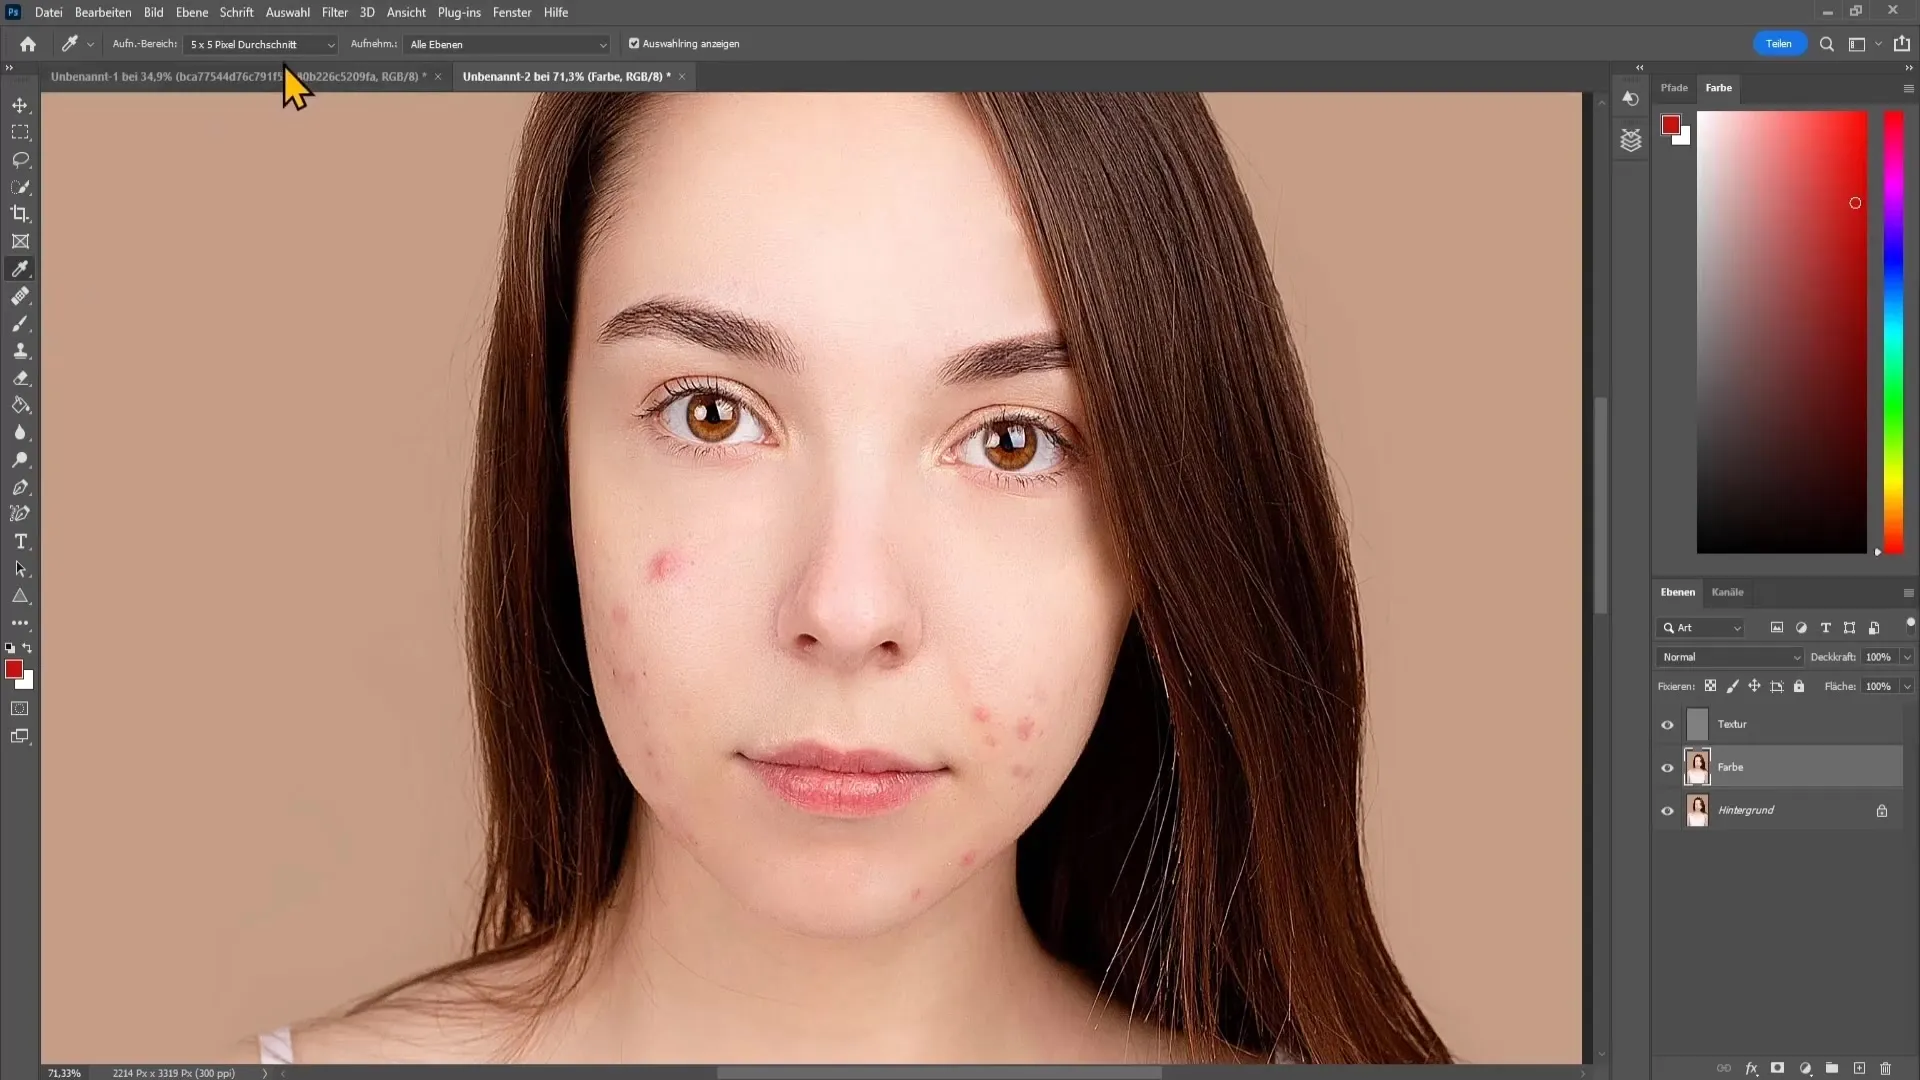1920x1080 pixels.
Task: Select the Healing Brush tool
Action: [20, 297]
